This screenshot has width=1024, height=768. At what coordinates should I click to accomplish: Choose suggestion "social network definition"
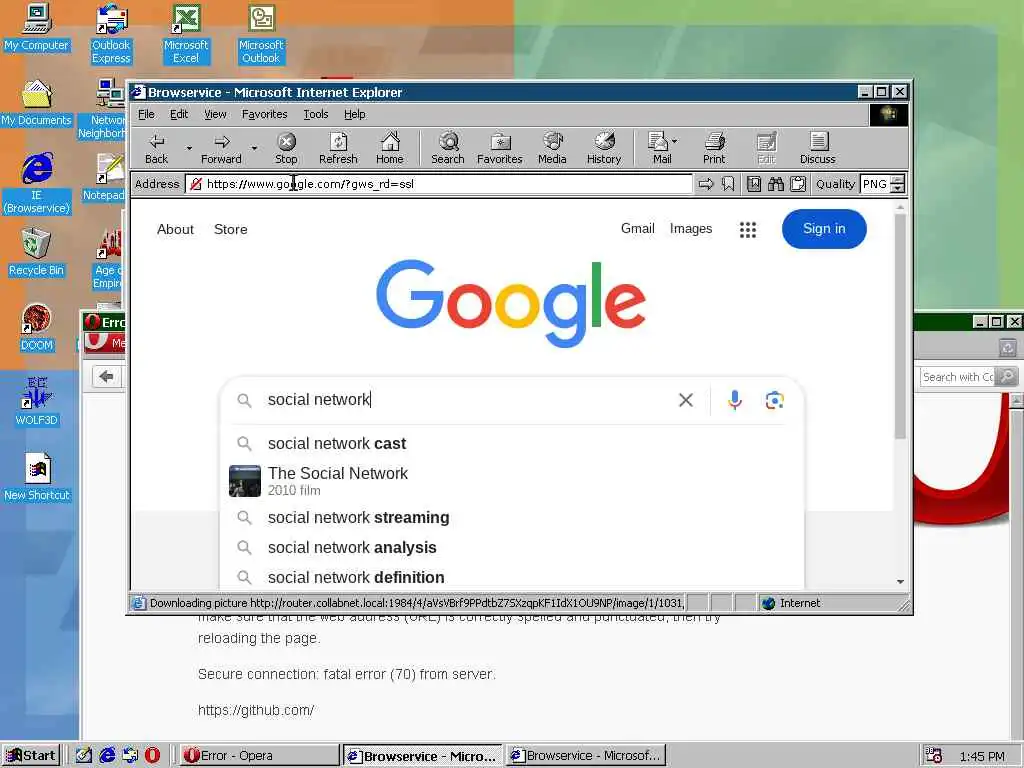(512, 577)
